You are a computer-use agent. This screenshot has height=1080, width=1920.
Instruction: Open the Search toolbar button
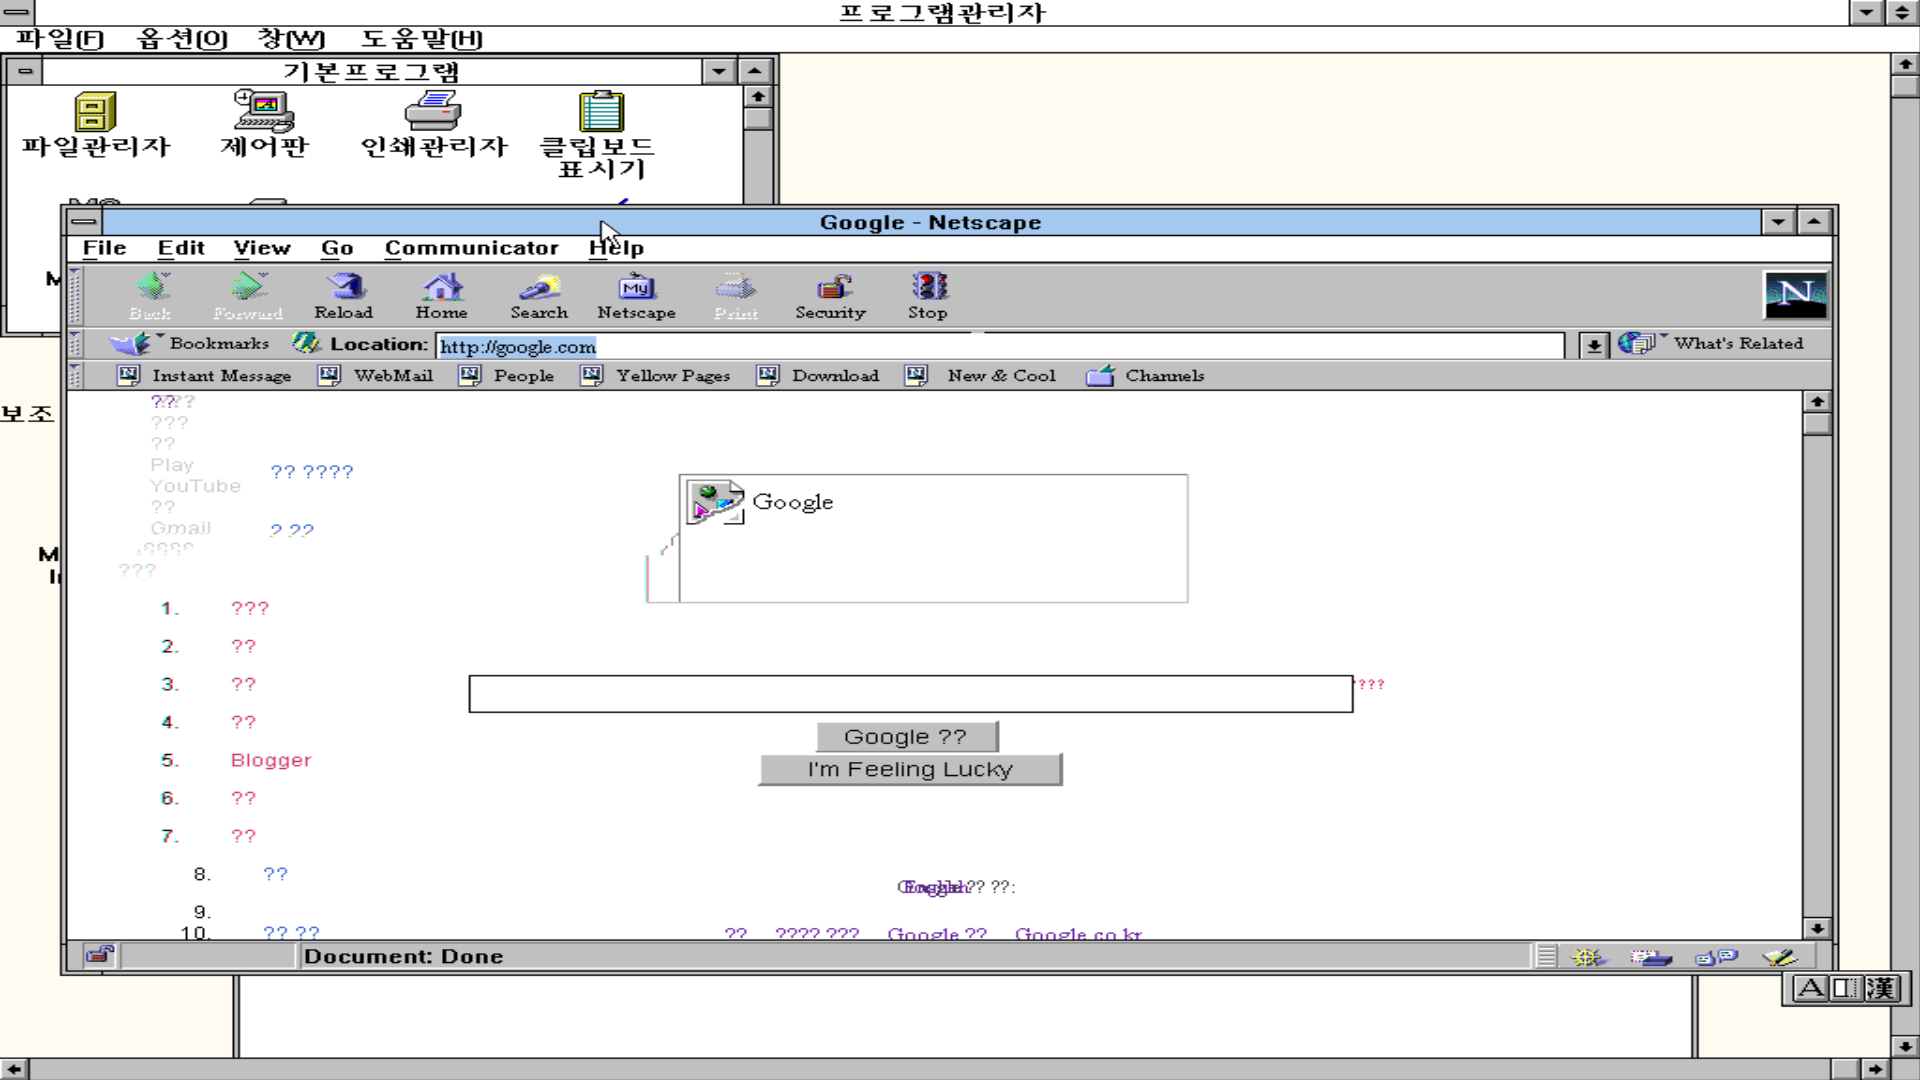pos(539,296)
